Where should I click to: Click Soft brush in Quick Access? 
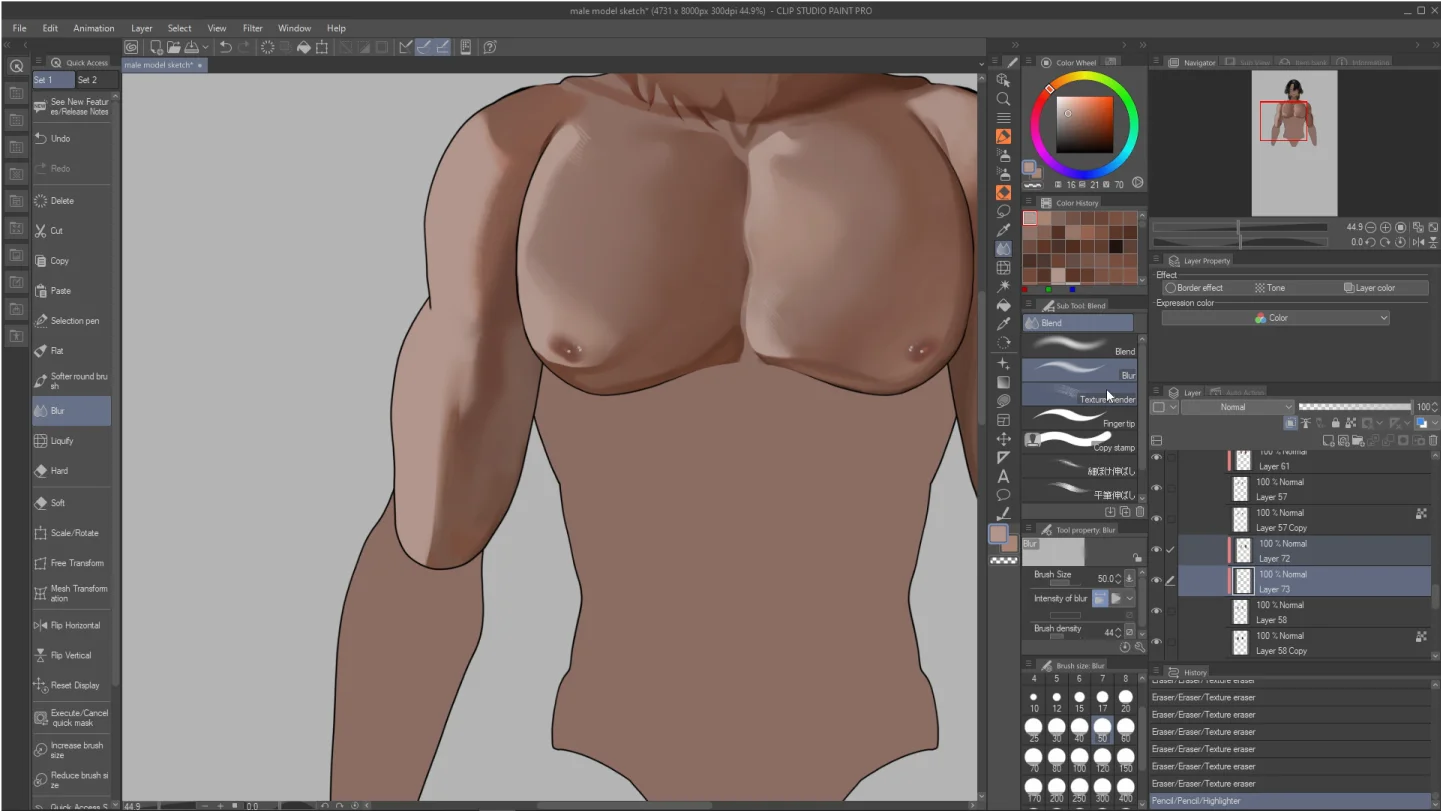click(x=71, y=502)
